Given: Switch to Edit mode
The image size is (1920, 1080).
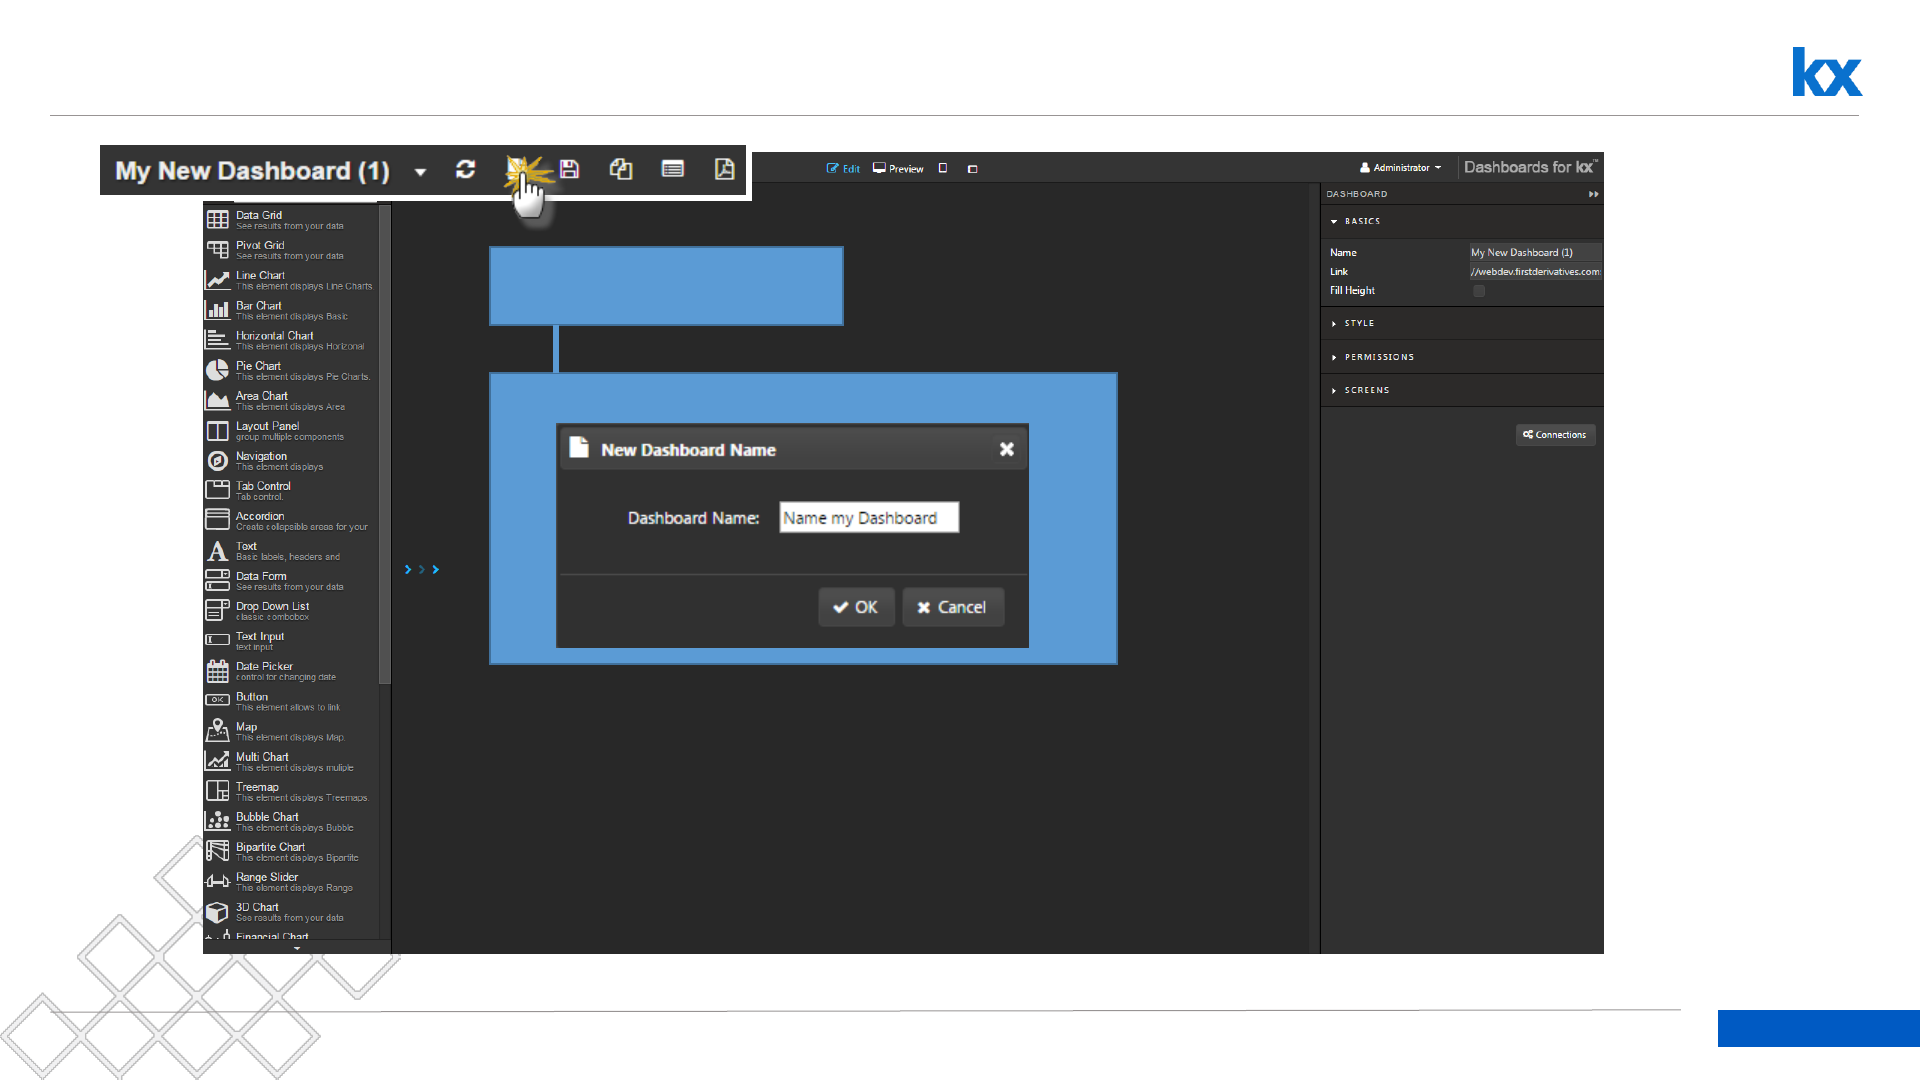Looking at the screenshot, I should pyautogui.click(x=843, y=168).
